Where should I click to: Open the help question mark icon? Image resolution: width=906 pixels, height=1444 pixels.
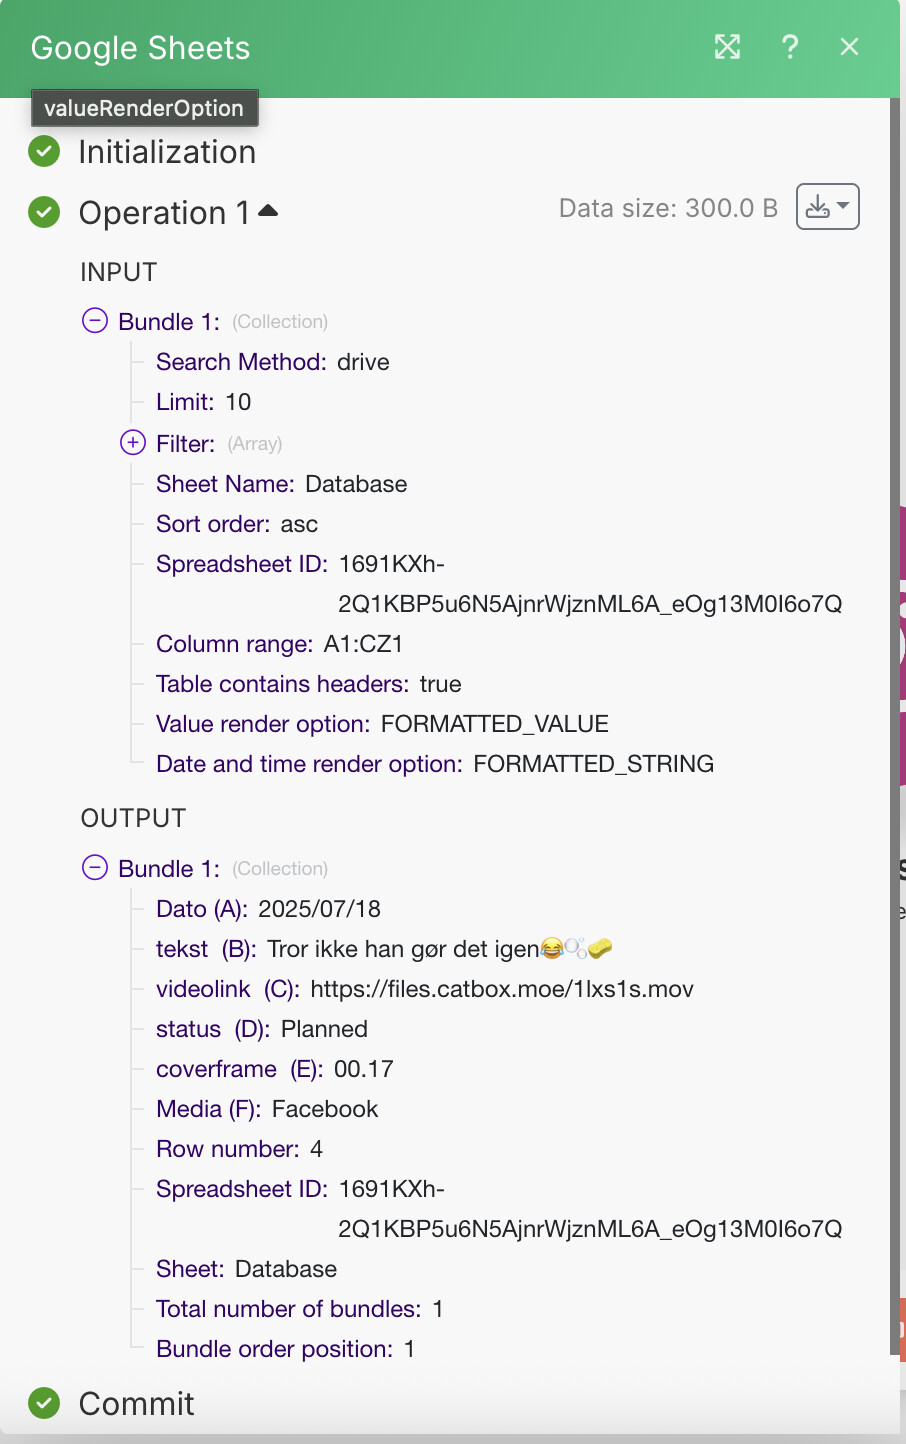pos(790,47)
